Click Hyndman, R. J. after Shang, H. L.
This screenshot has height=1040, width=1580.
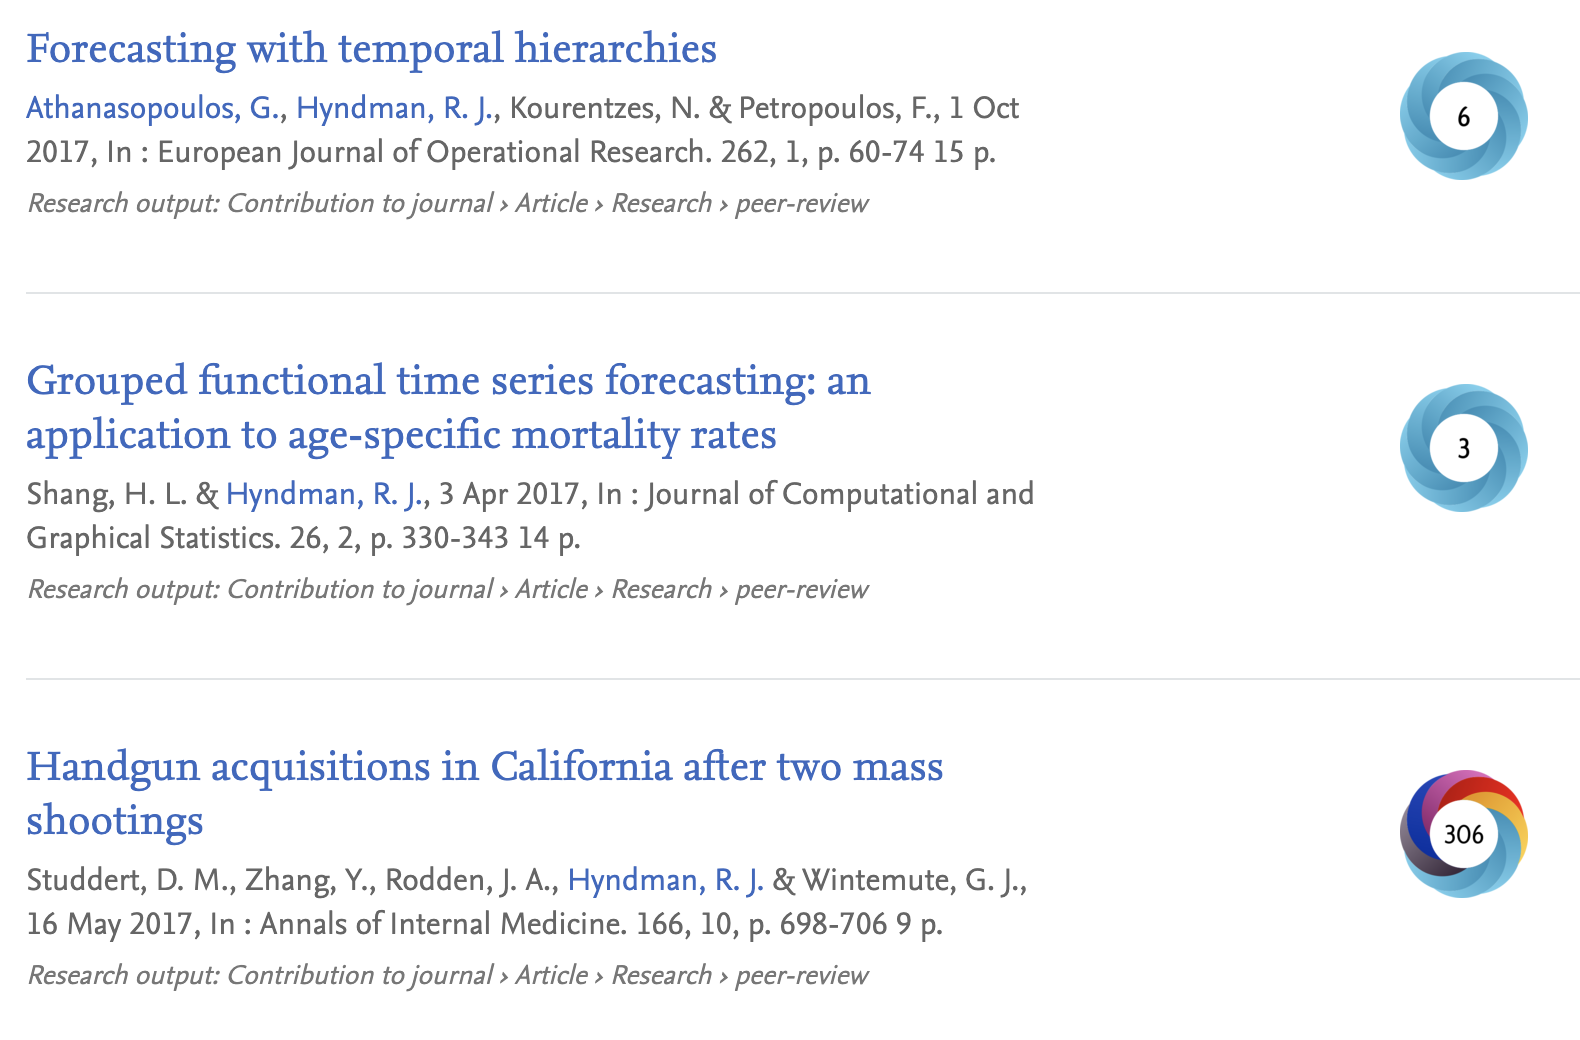325,494
